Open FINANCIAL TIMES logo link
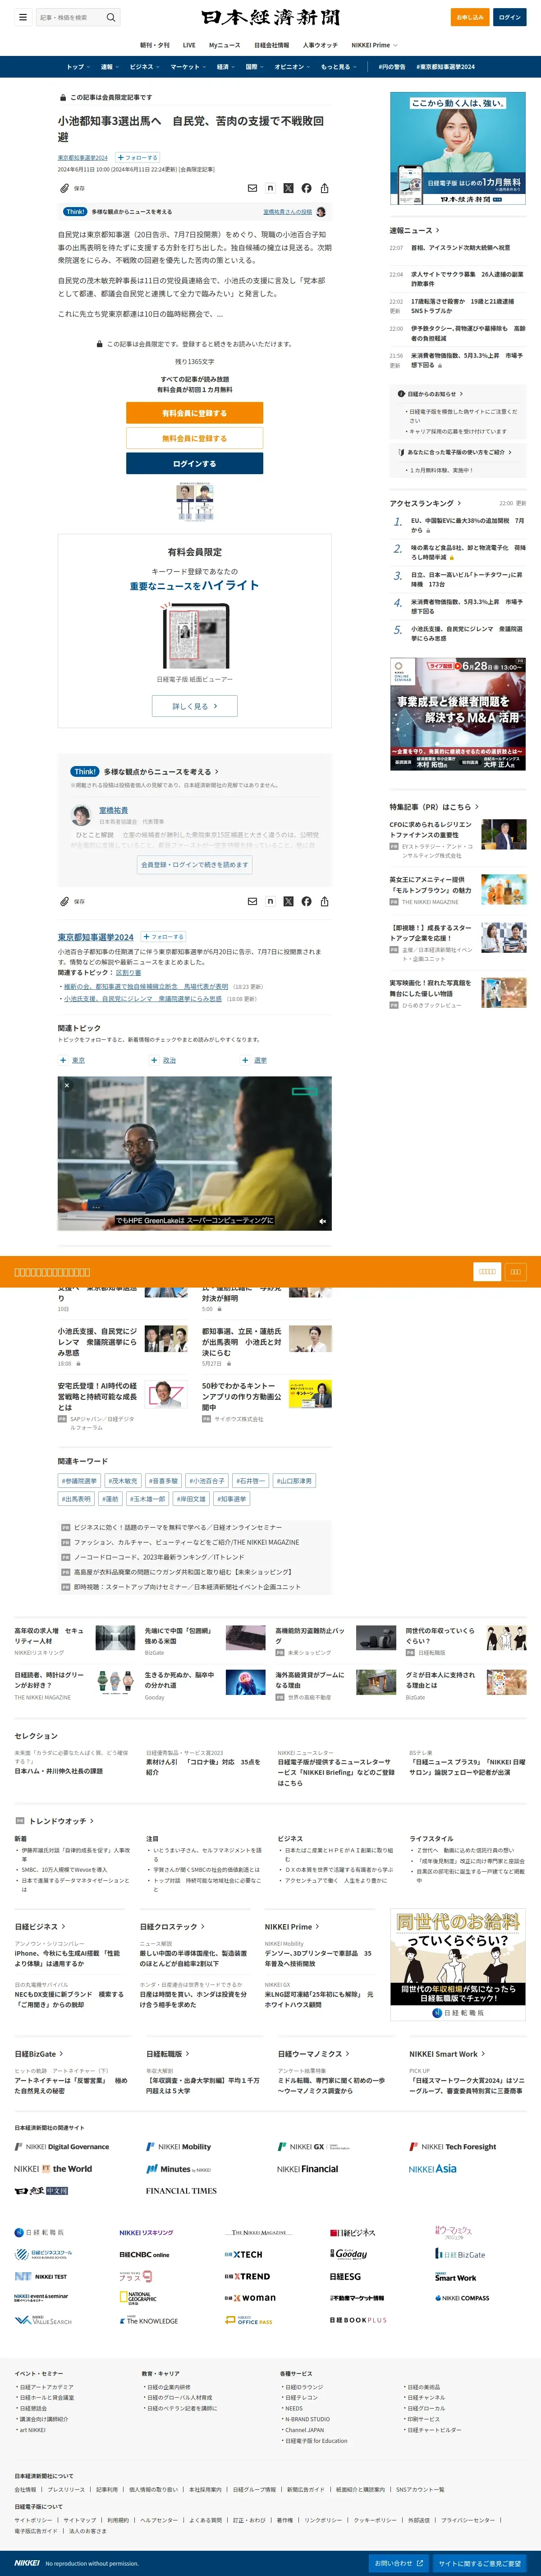This screenshot has width=541, height=2576. click(181, 2191)
